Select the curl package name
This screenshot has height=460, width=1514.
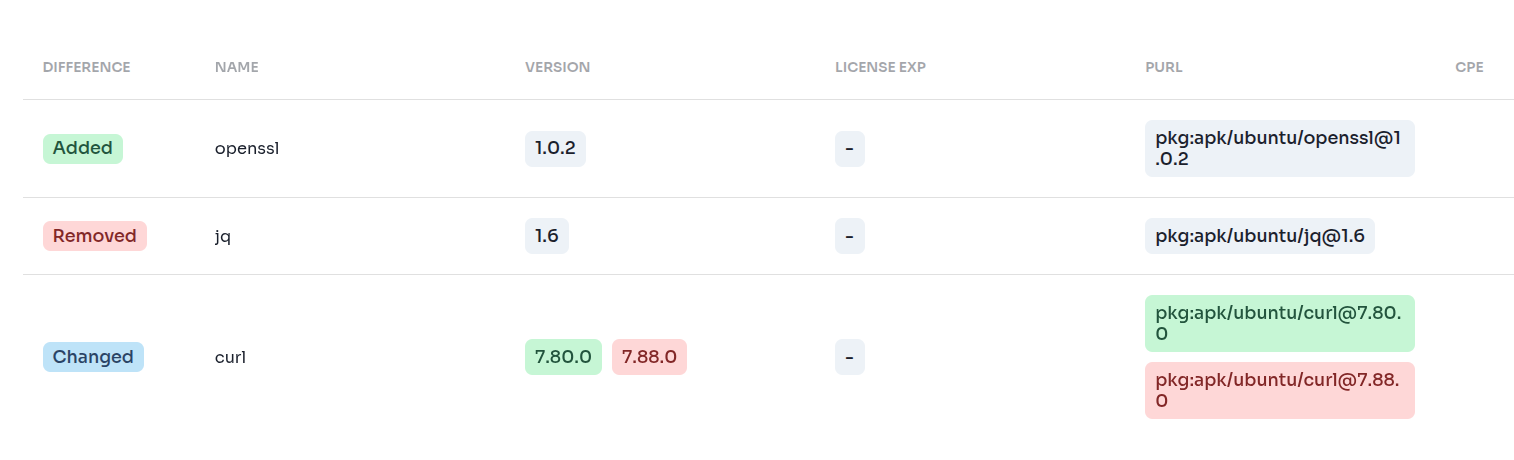click(x=230, y=357)
